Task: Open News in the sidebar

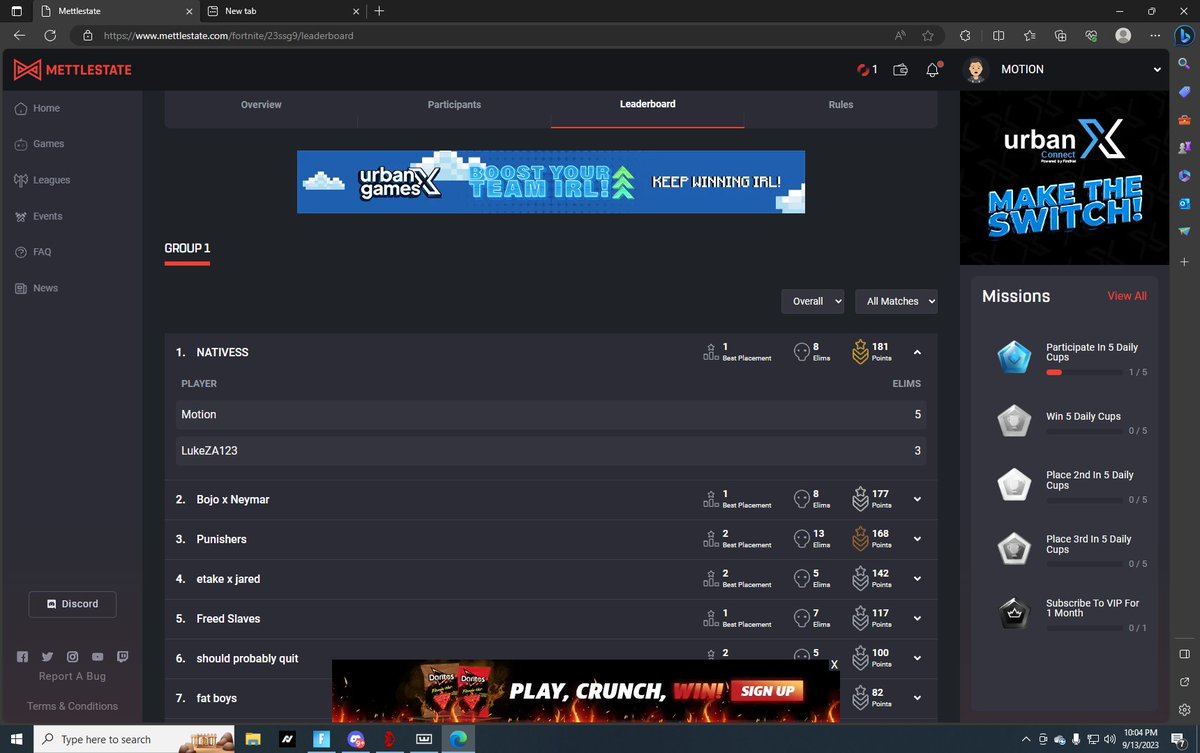Action: (36, 288)
